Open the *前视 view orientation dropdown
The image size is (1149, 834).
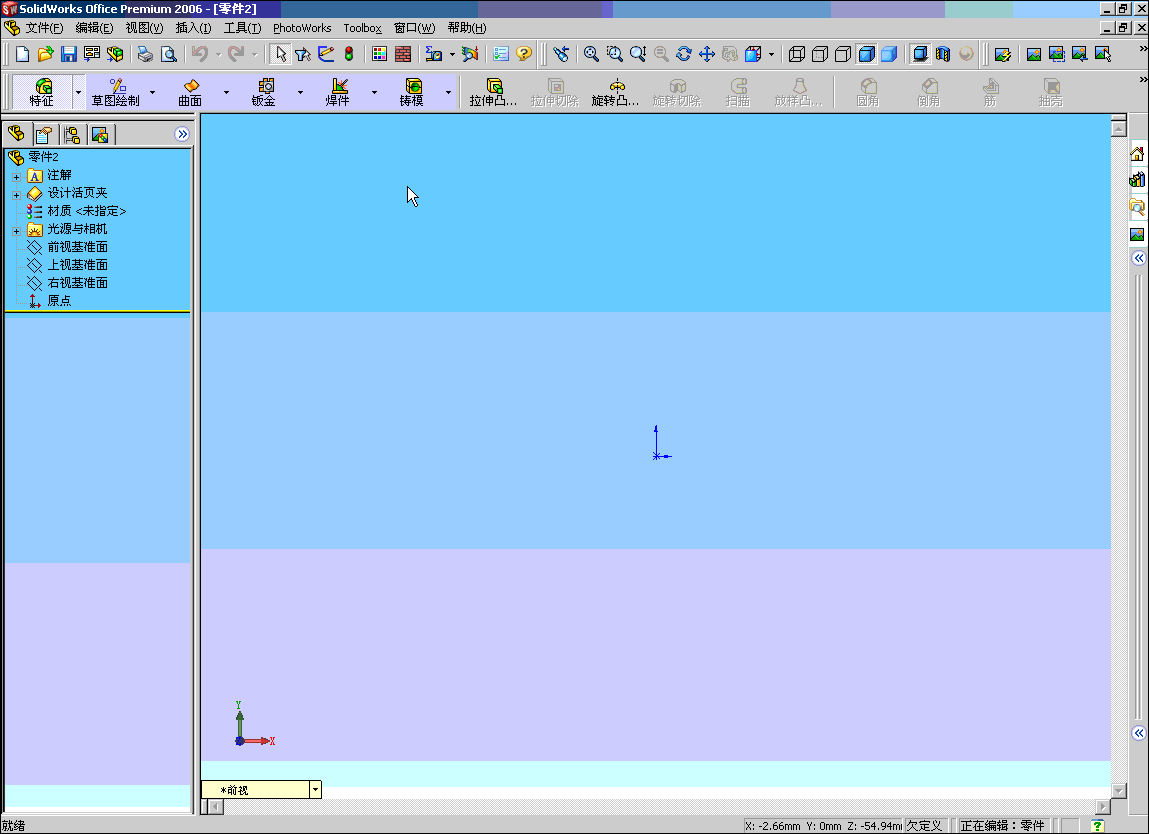pyautogui.click(x=315, y=789)
